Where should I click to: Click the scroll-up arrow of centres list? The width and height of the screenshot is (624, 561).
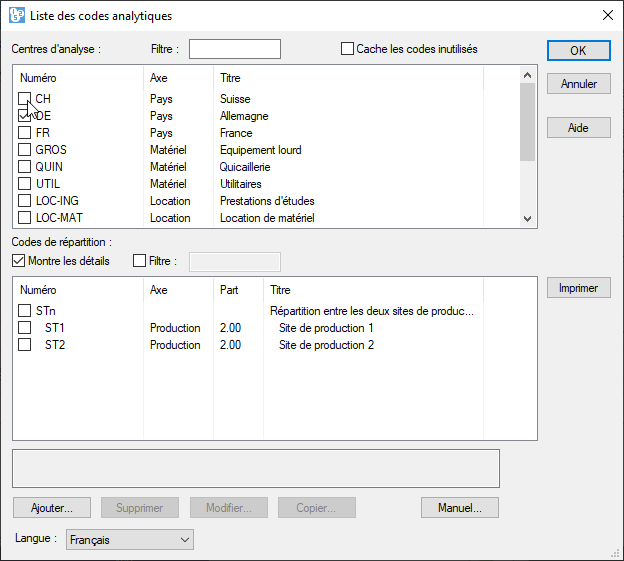(x=528, y=75)
